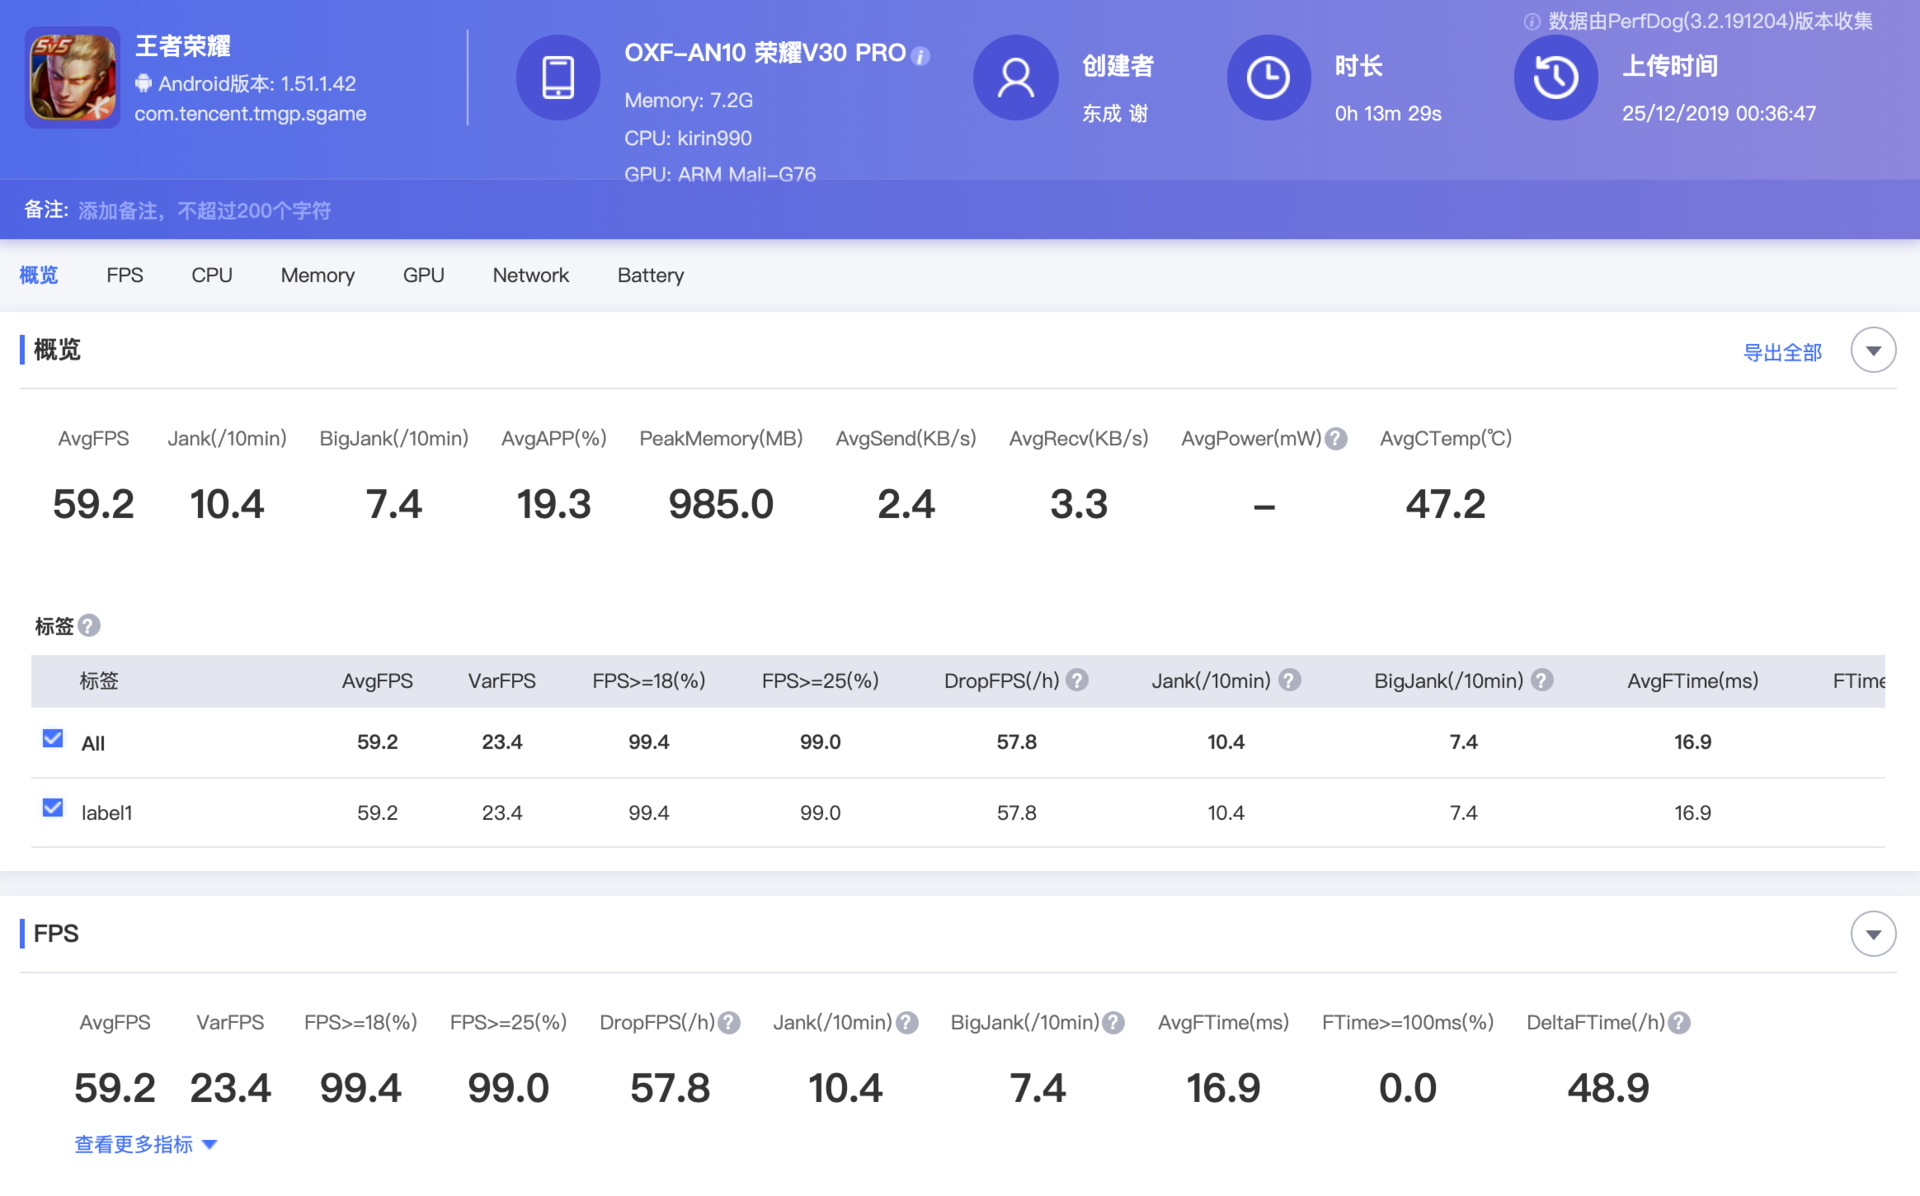Click the duration 0h 13m 29s
This screenshot has height=1196, width=1920.
tap(1388, 114)
